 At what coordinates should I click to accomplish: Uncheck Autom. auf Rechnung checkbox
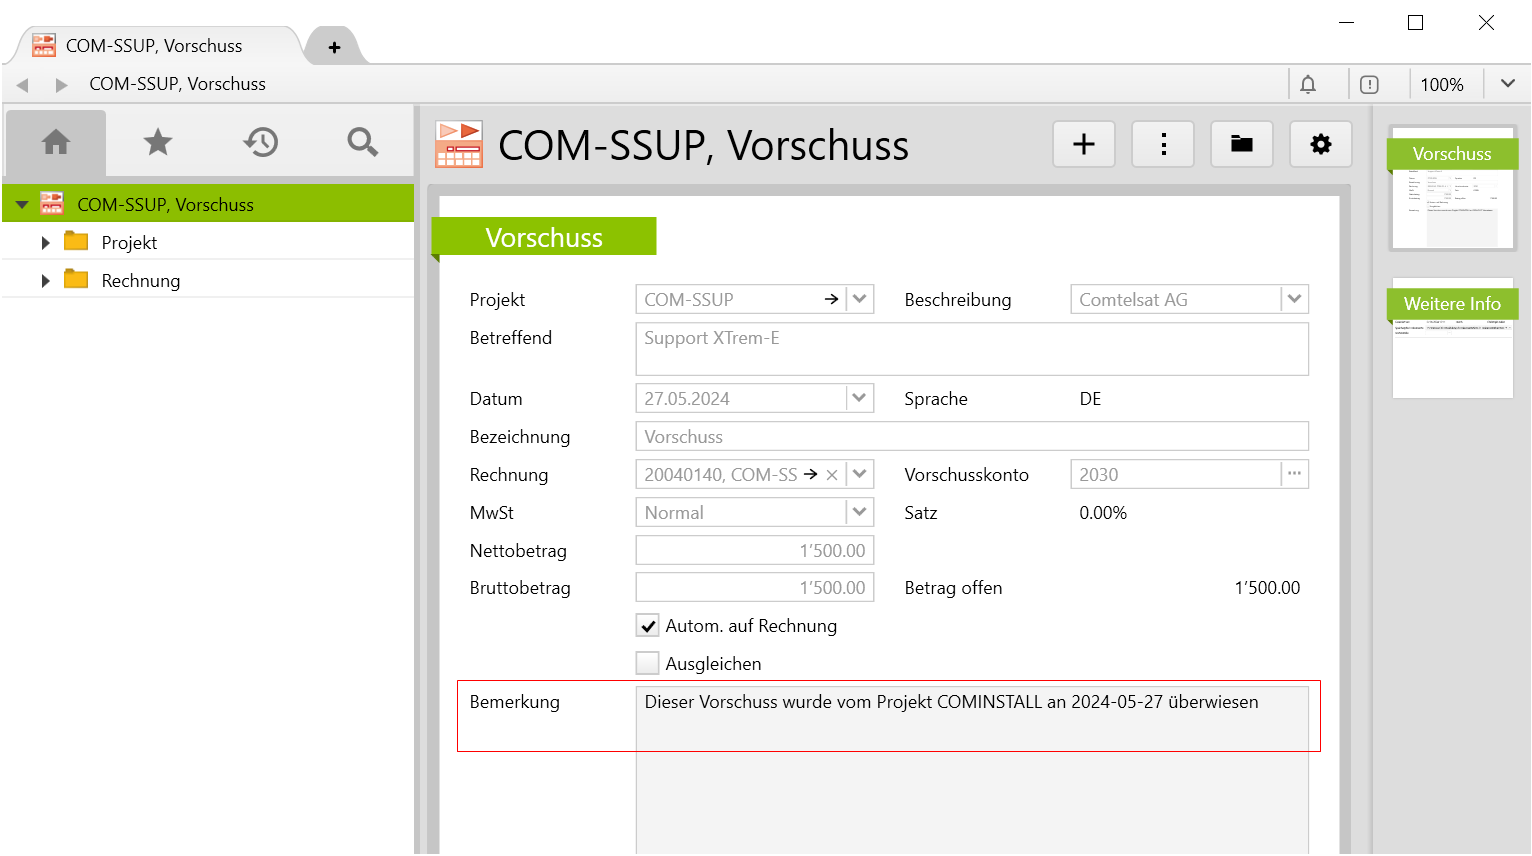[648, 627]
